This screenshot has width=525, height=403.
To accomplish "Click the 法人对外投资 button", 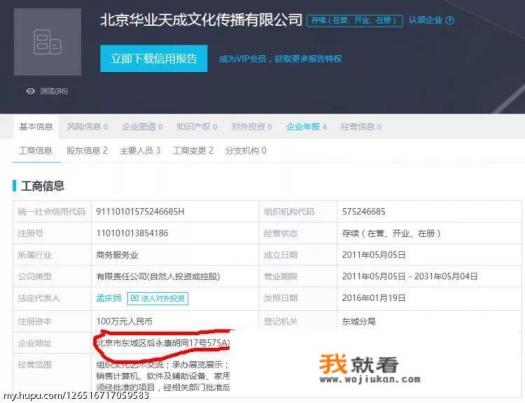I will coord(158,298).
